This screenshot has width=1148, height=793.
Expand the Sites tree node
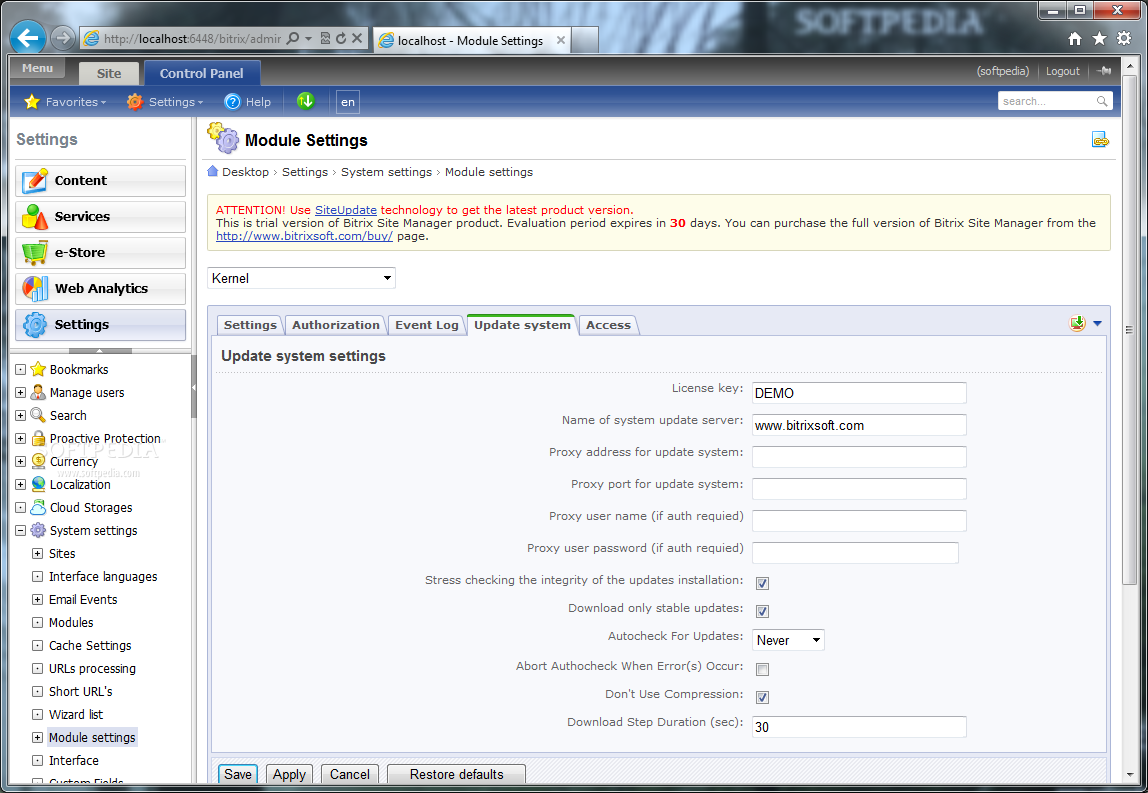[x=37, y=554]
